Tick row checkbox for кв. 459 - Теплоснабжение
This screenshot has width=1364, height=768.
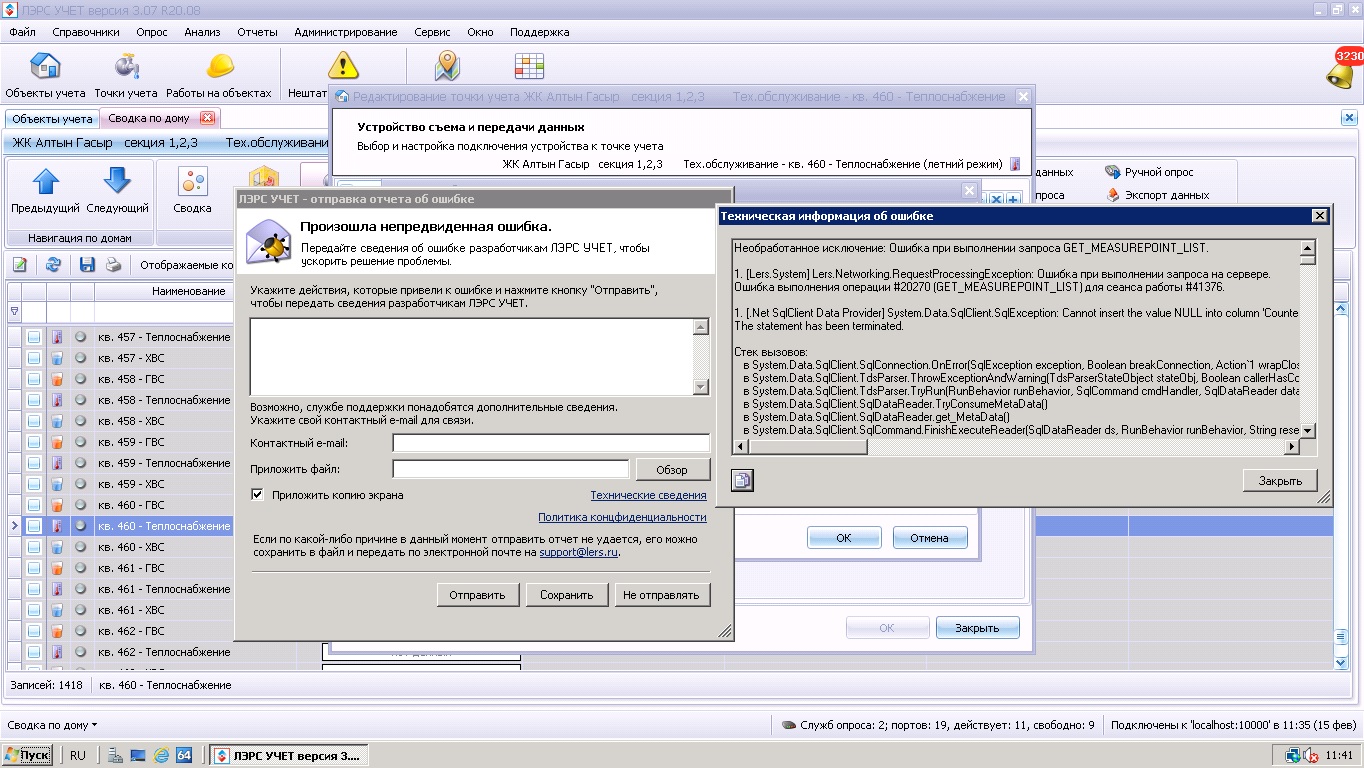(34, 463)
